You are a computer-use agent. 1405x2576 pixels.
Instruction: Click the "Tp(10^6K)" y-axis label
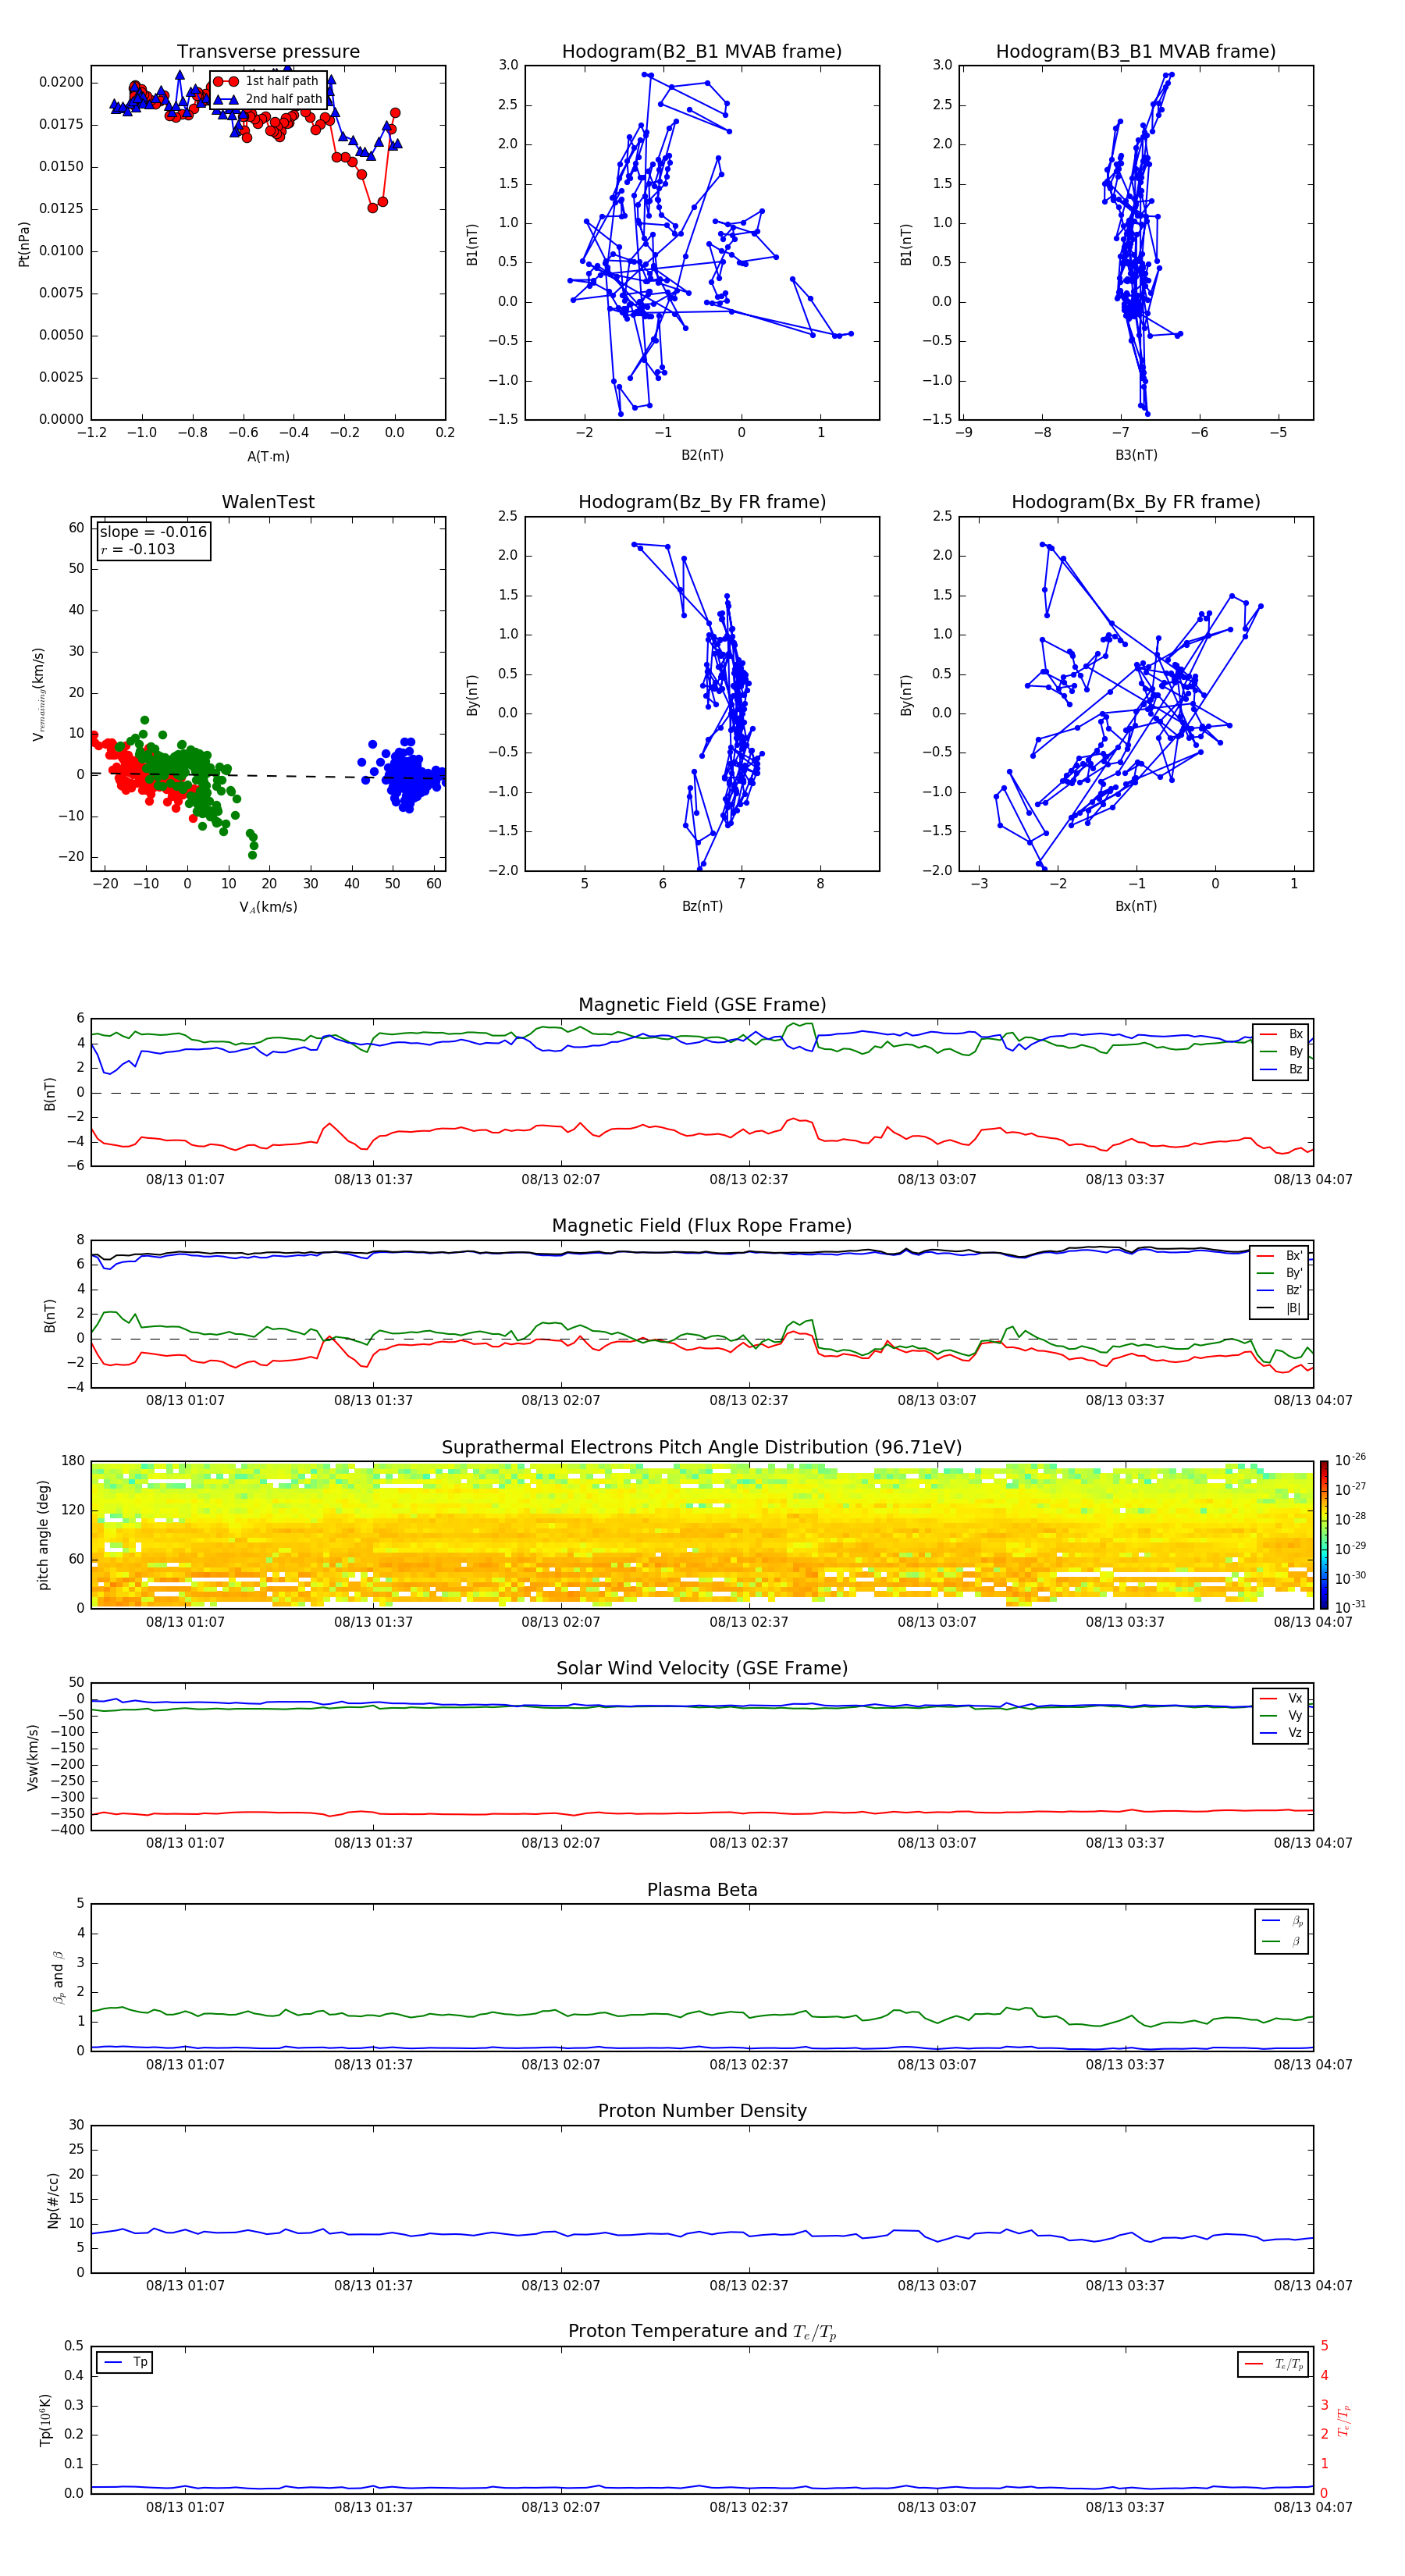(45, 2420)
